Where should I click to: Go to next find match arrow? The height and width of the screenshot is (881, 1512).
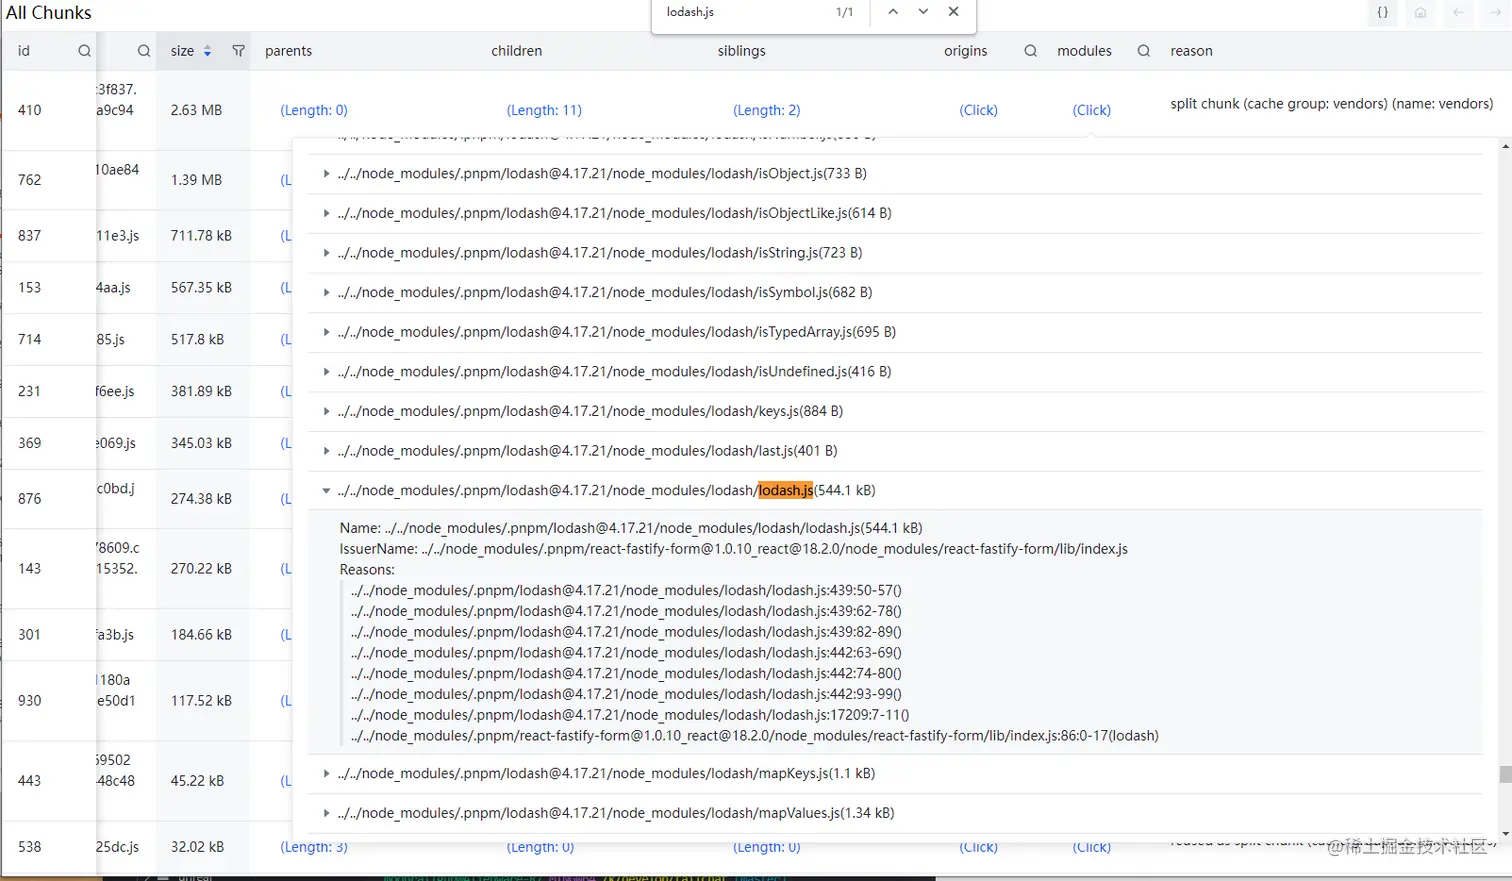click(923, 12)
